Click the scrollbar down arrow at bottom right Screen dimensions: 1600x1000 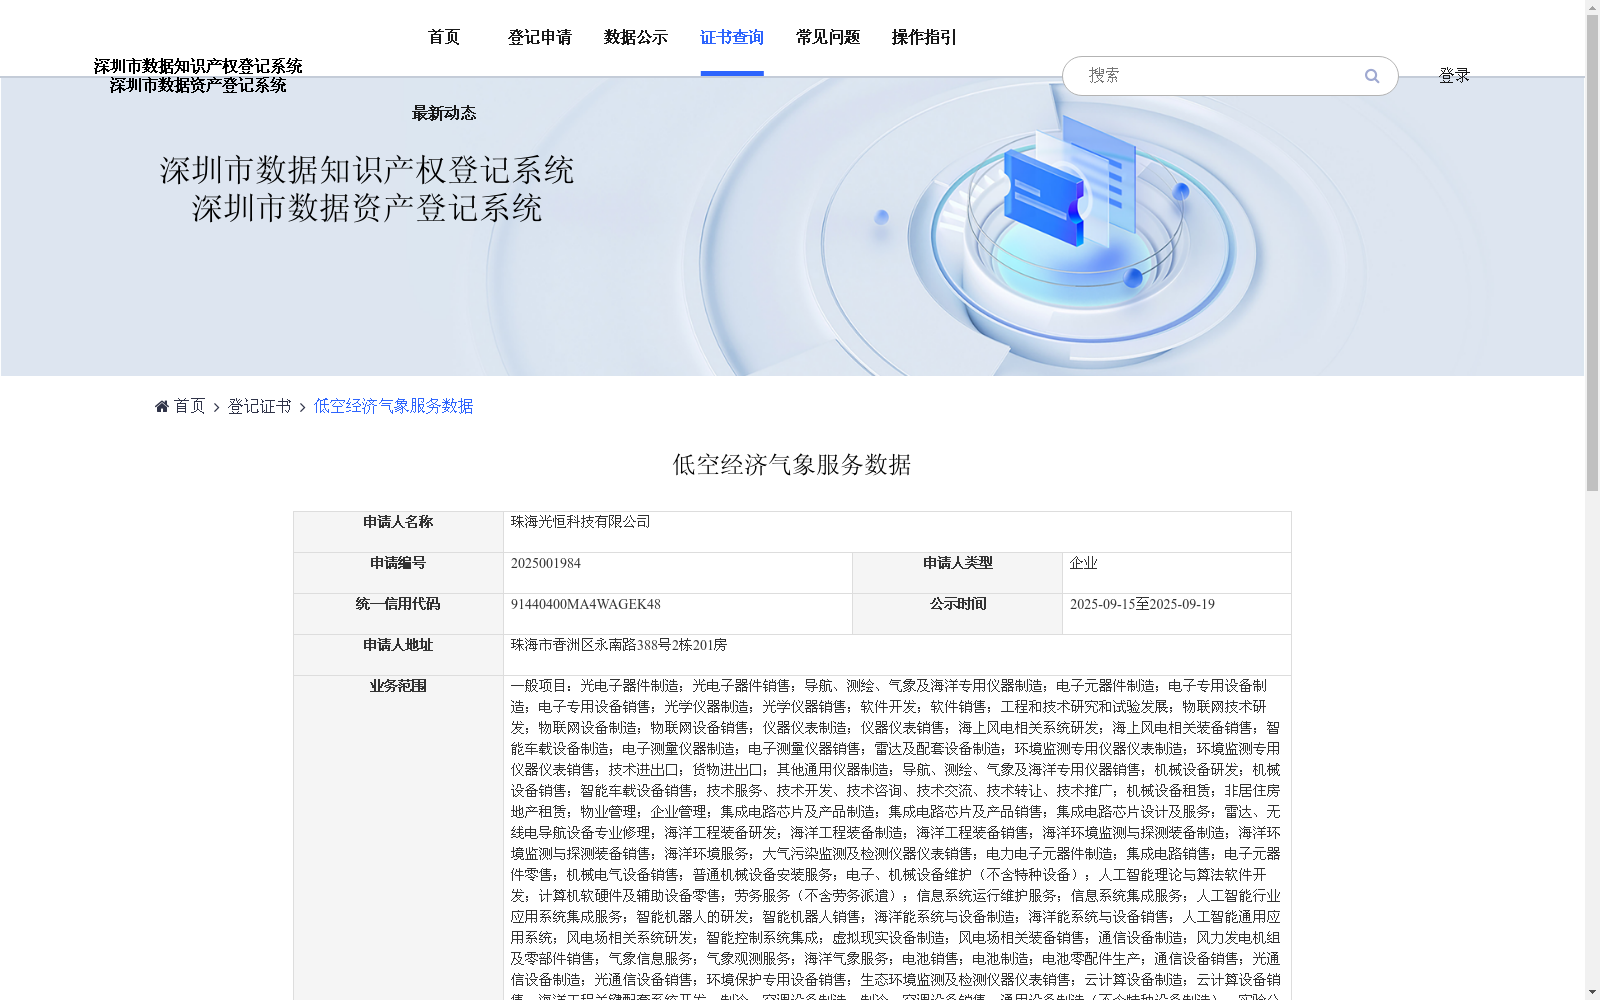click(x=1592, y=991)
